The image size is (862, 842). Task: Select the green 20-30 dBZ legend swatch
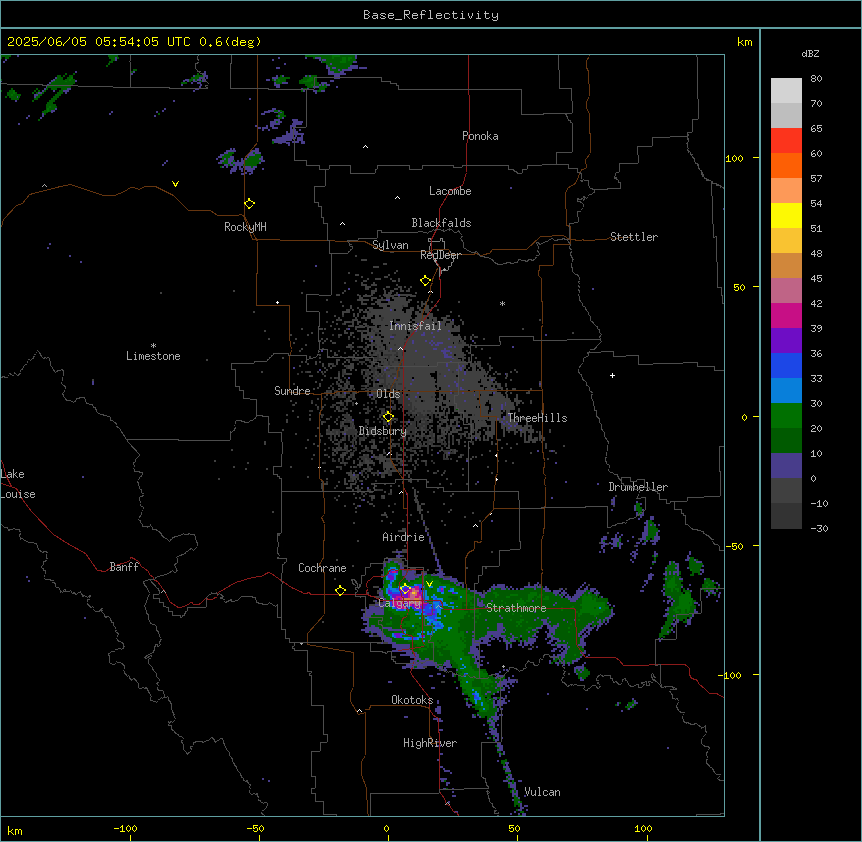(x=786, y=416)
